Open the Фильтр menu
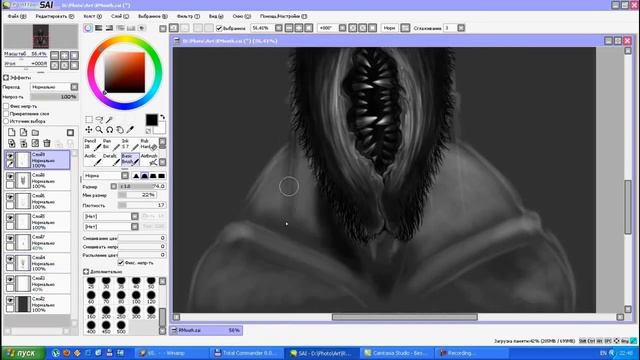Image resolution: width=640 pixels, height=360 pixels. pyautogui.click(x=188, y=16)
